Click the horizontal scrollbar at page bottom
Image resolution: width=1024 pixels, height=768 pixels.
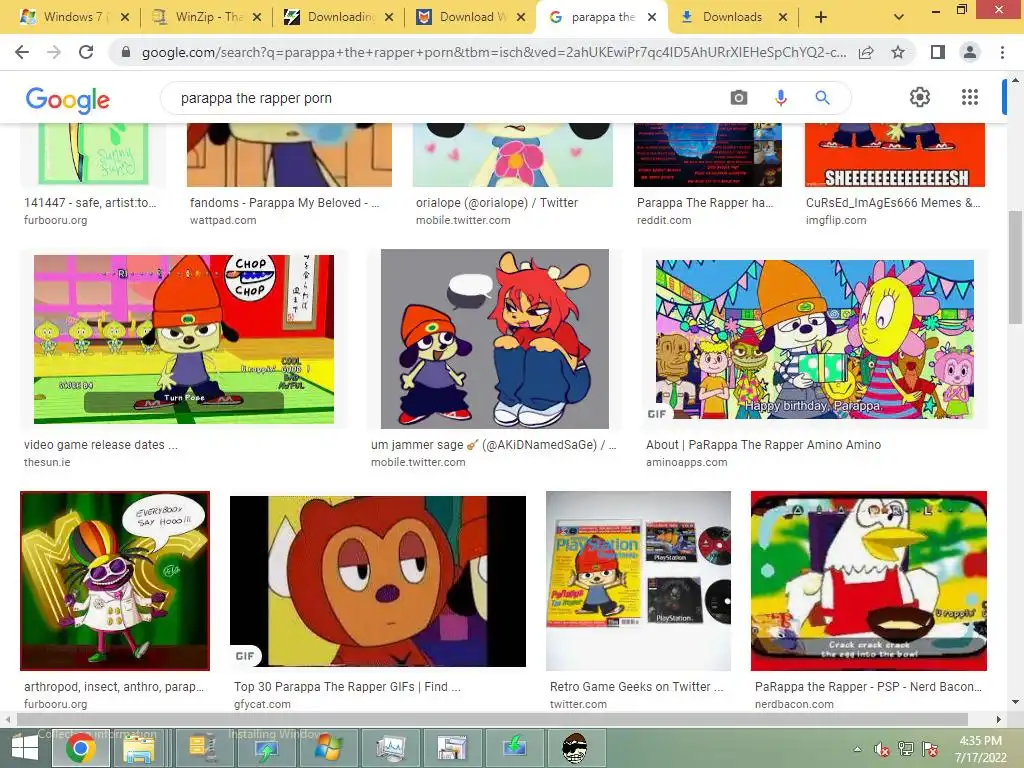pyautogui.click(x=492, y=719)
